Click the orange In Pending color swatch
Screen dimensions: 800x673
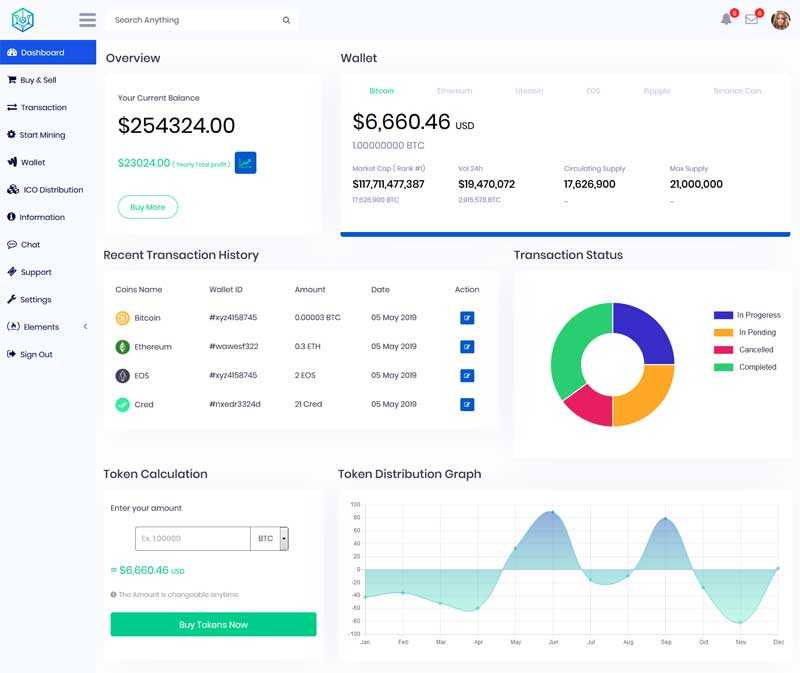pyautogui.click(x=723, y=333)
